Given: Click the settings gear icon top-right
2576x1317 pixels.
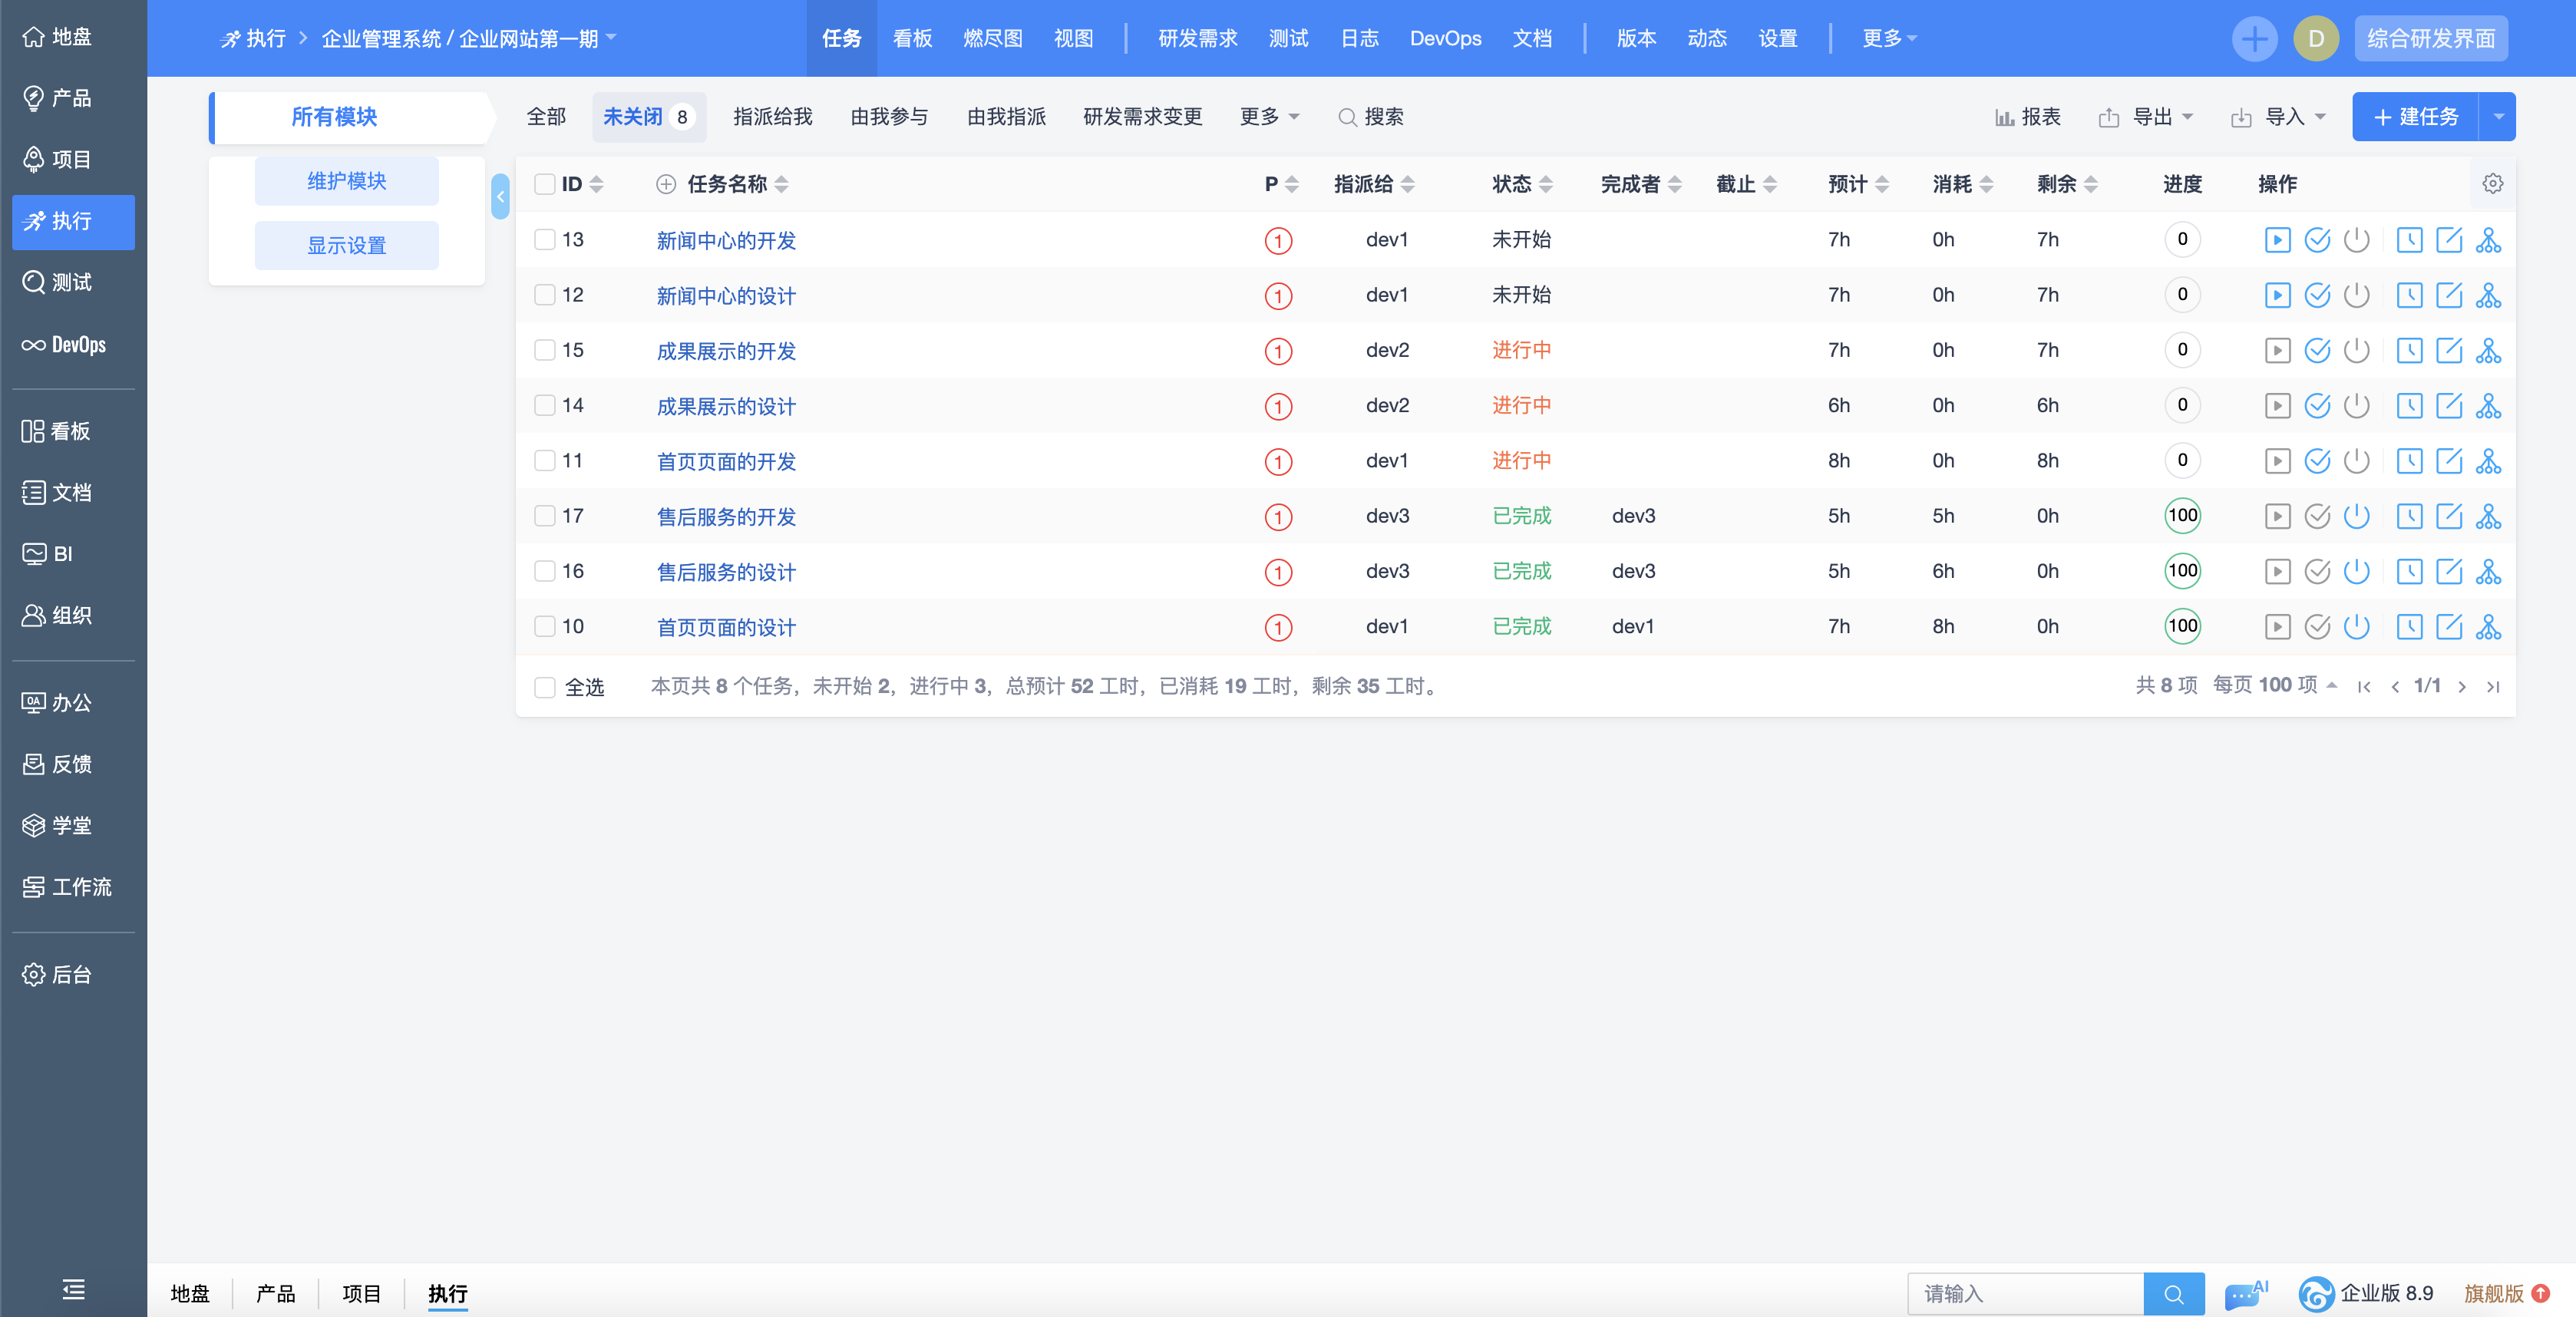Looking at the screenshot, I should pos(2492,183).
